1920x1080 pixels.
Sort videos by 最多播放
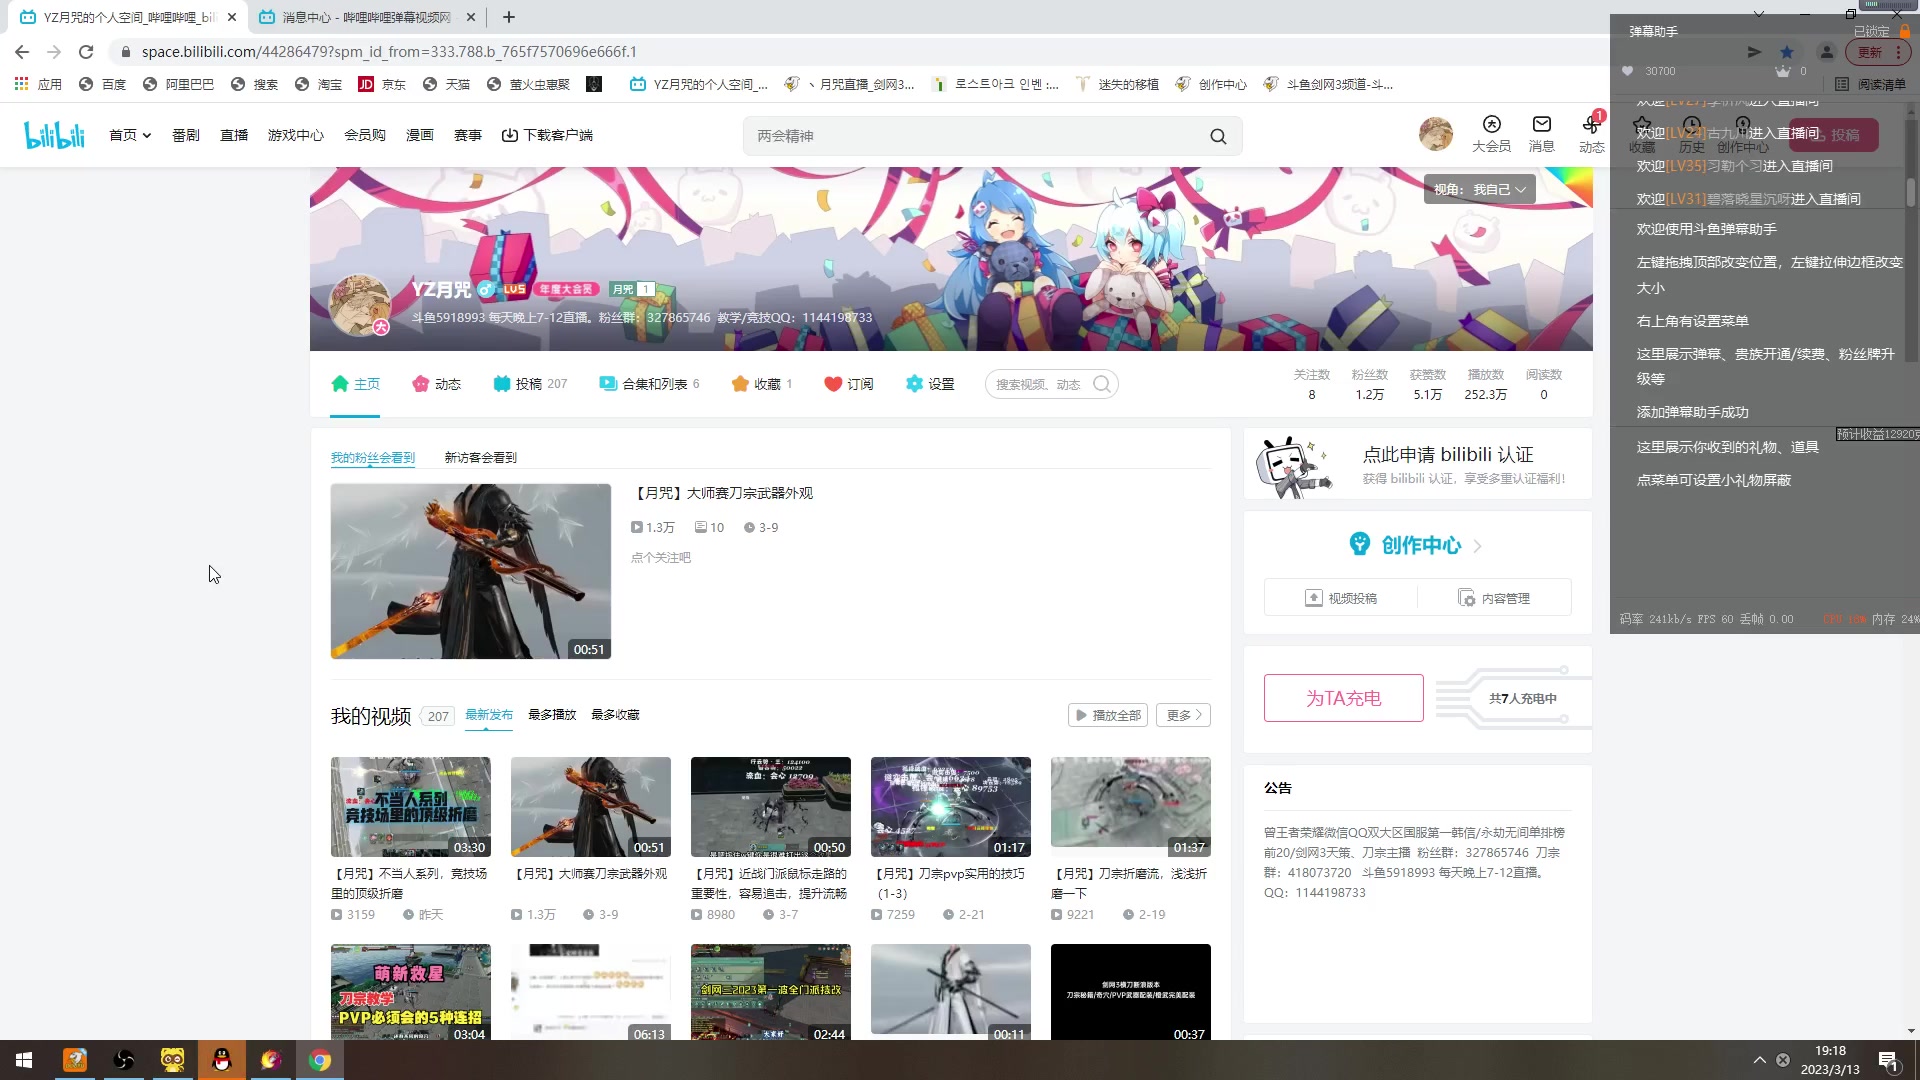point(552,715)
